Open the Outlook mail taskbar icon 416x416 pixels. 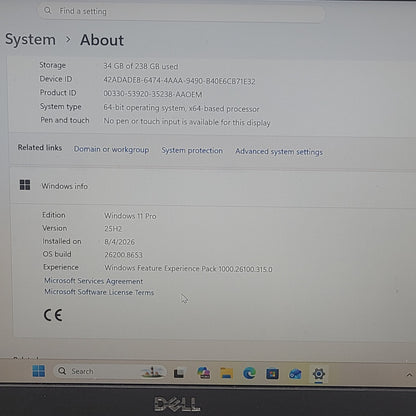295,374
